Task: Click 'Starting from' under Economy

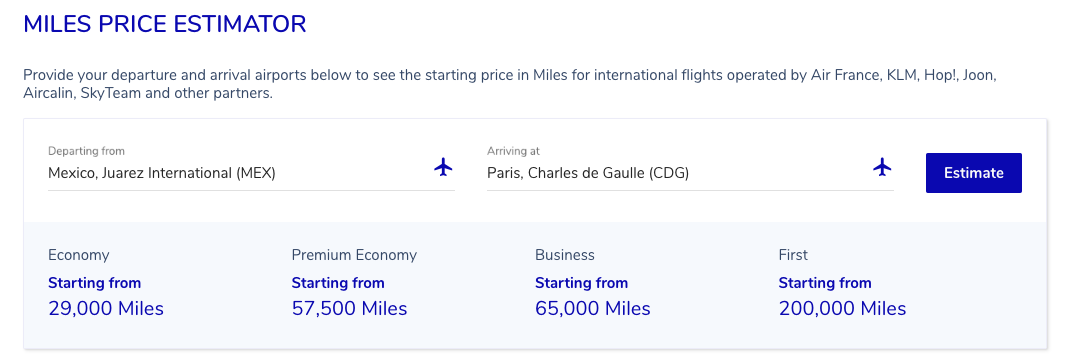Action: [95, 283]
